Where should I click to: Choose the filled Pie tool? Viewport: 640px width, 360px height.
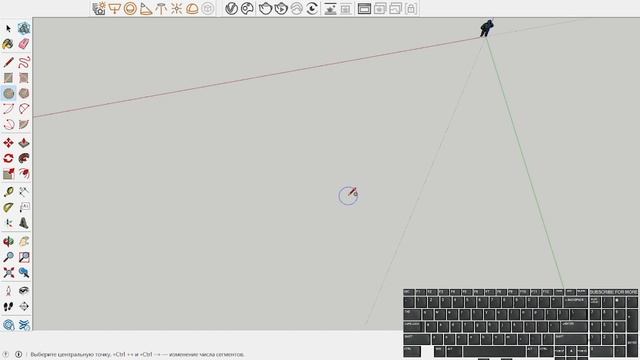24,124
